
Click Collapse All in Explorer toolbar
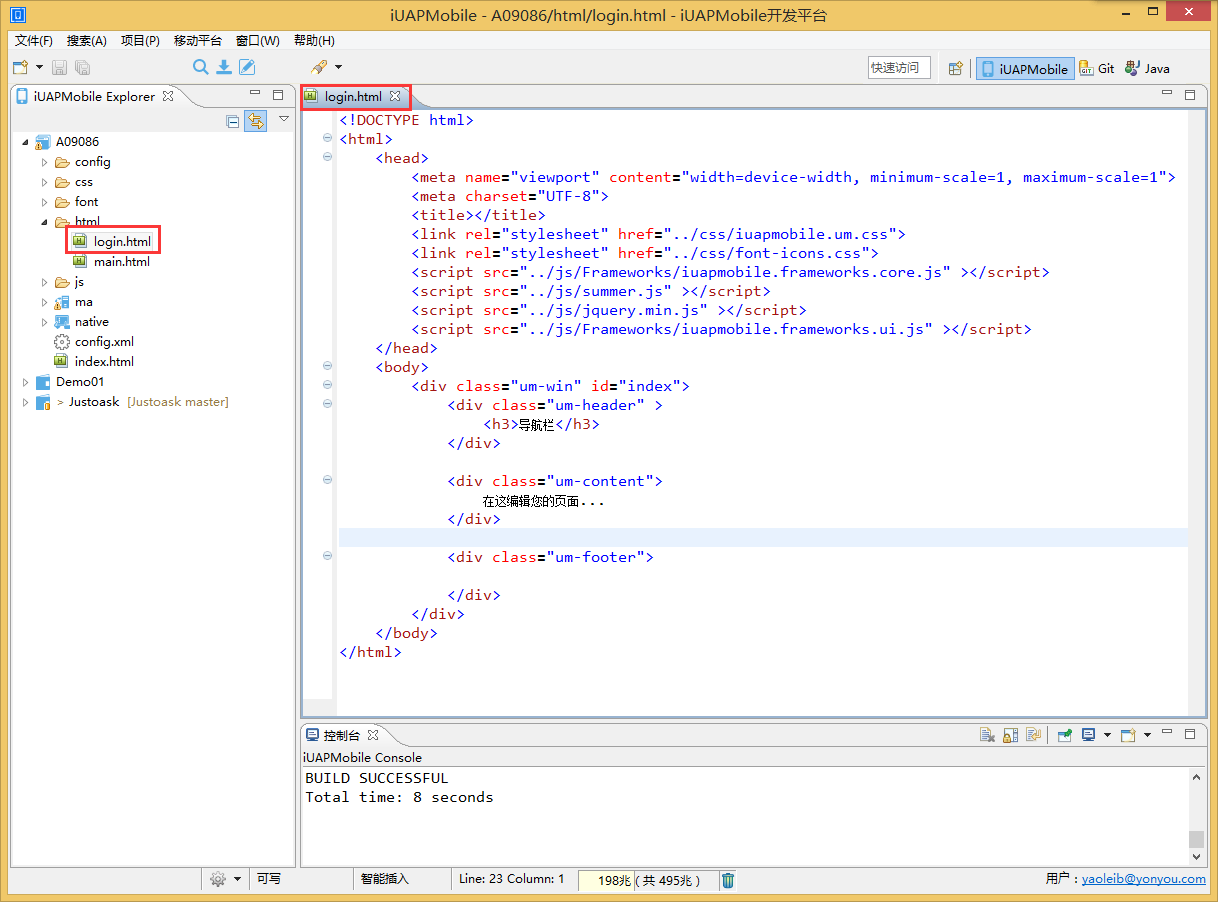click(233, 121)
